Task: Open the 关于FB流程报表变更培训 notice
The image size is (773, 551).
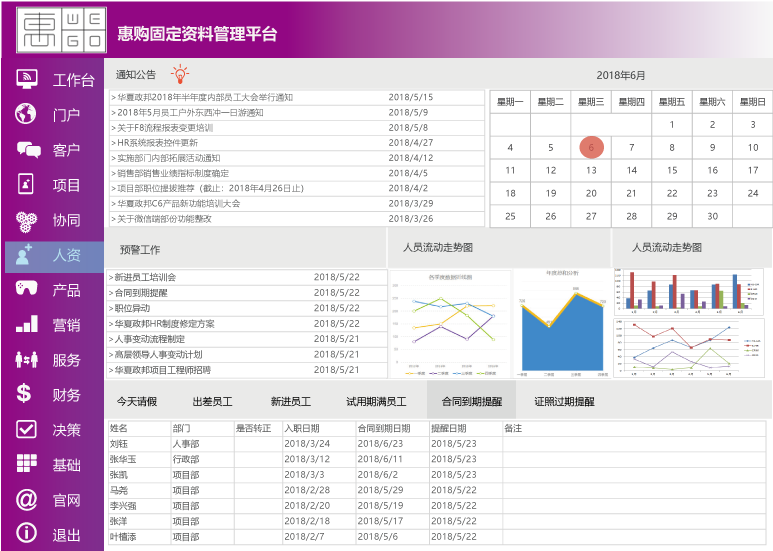Action: point(165,128)
